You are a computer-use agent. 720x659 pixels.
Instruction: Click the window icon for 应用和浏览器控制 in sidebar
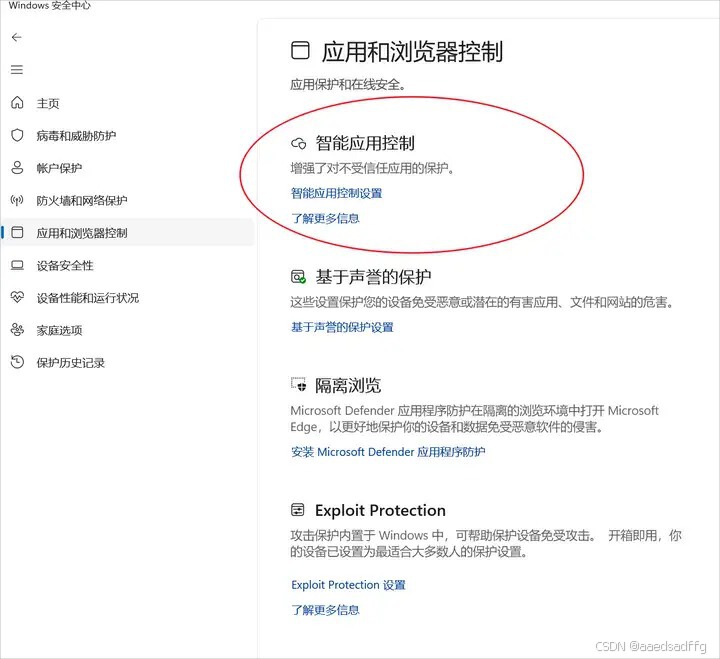[x=17, y=232]
